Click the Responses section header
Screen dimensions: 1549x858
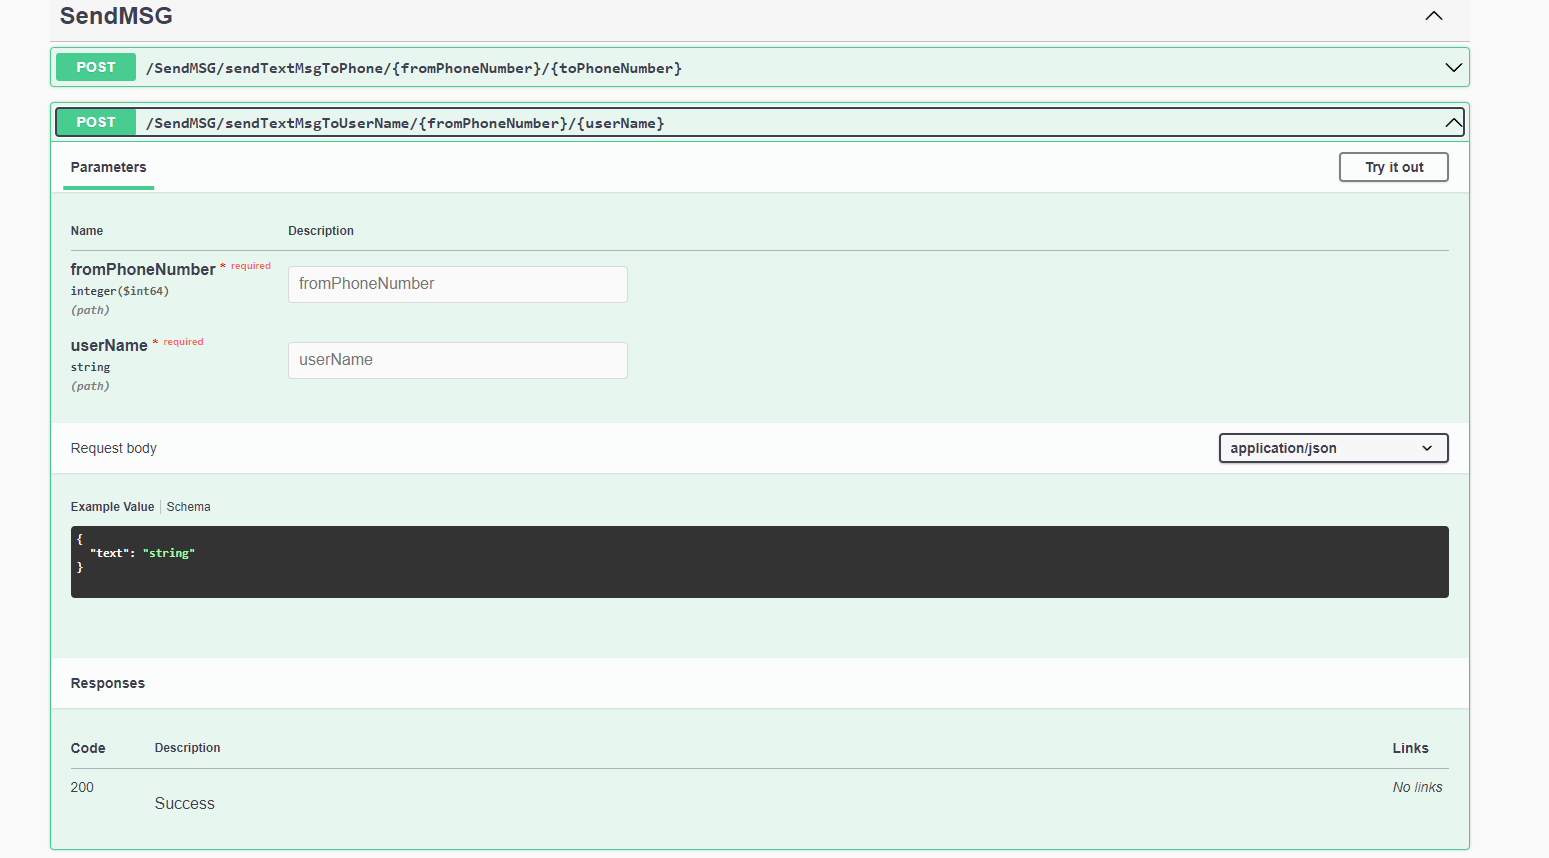[107, 683]
